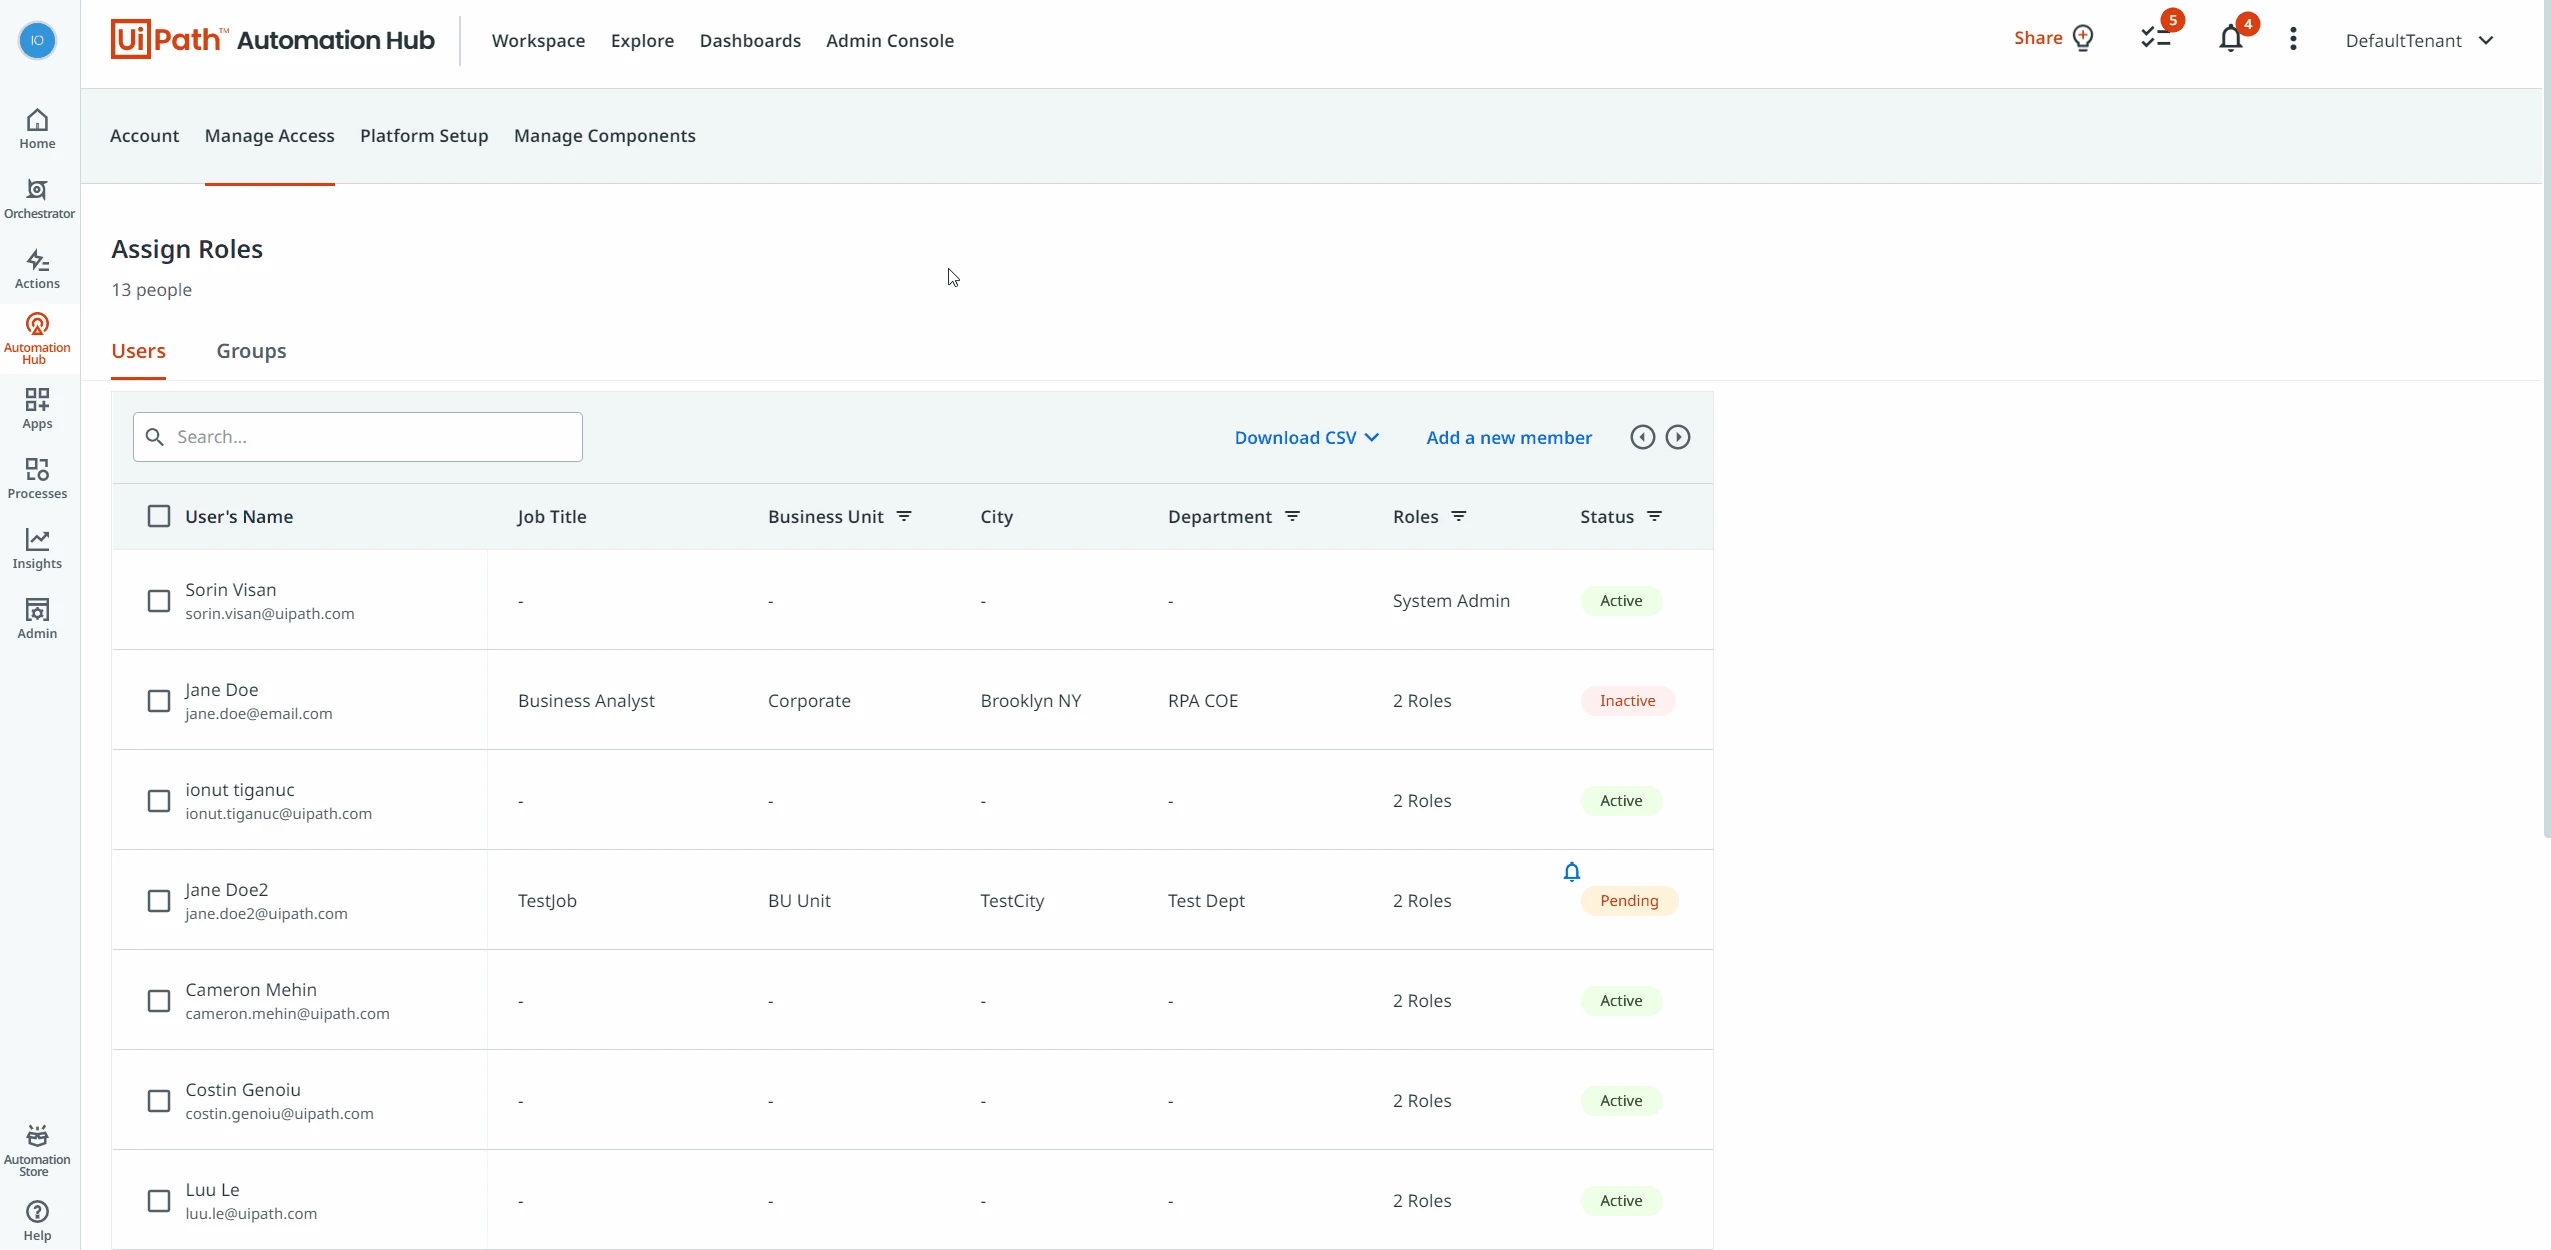The image size is (2551, 1250).
Task: Select ionut tiganuc's checkbox
Action: pos(159,801)
